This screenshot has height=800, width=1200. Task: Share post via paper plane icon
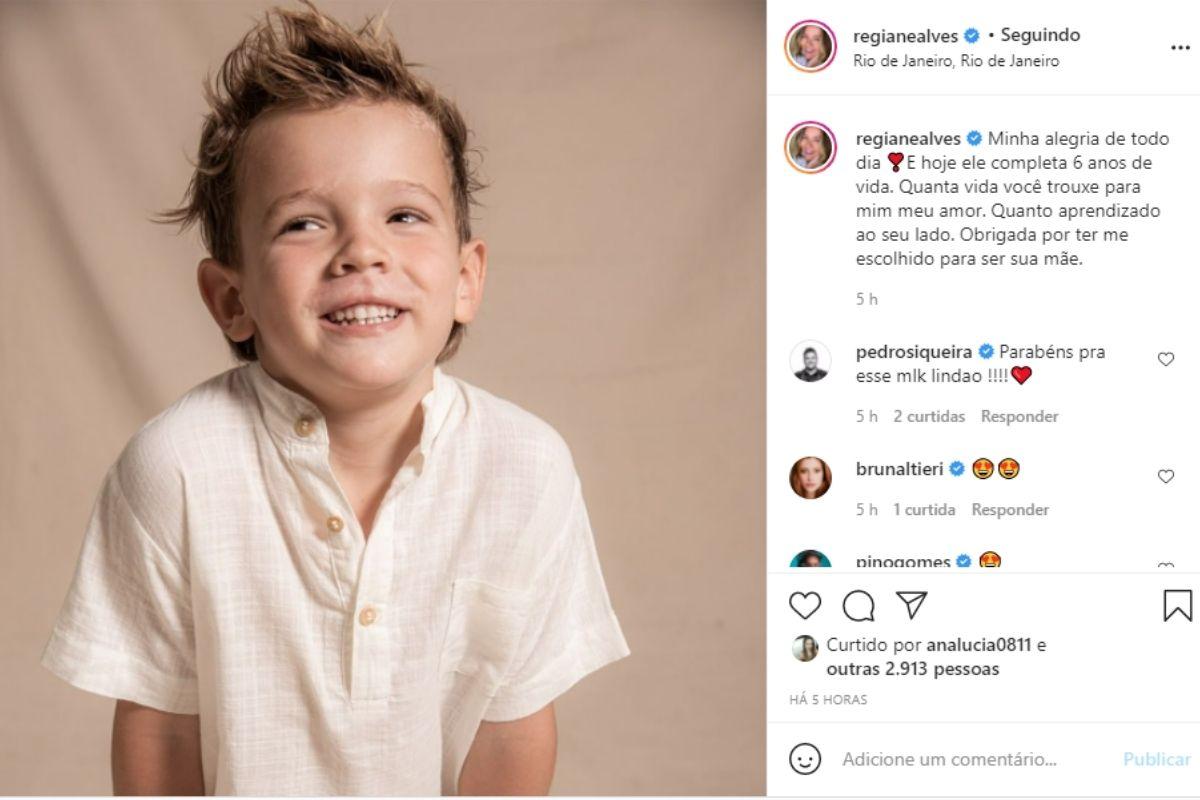(911, 605)
